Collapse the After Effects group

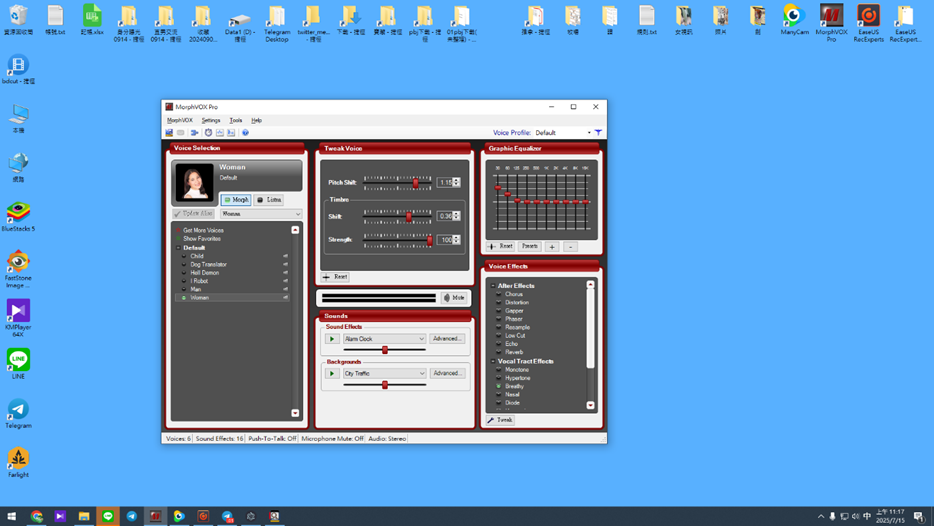pos(493,286)
